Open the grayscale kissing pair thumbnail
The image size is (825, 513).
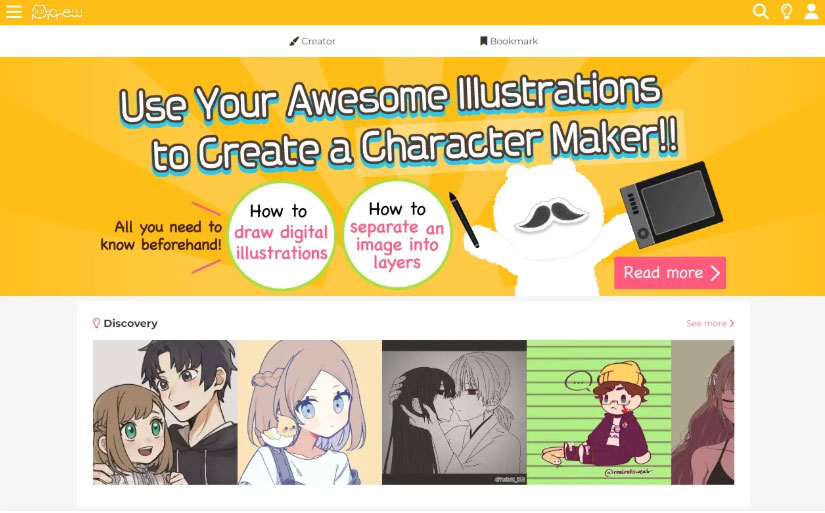[x=454, y=412]
